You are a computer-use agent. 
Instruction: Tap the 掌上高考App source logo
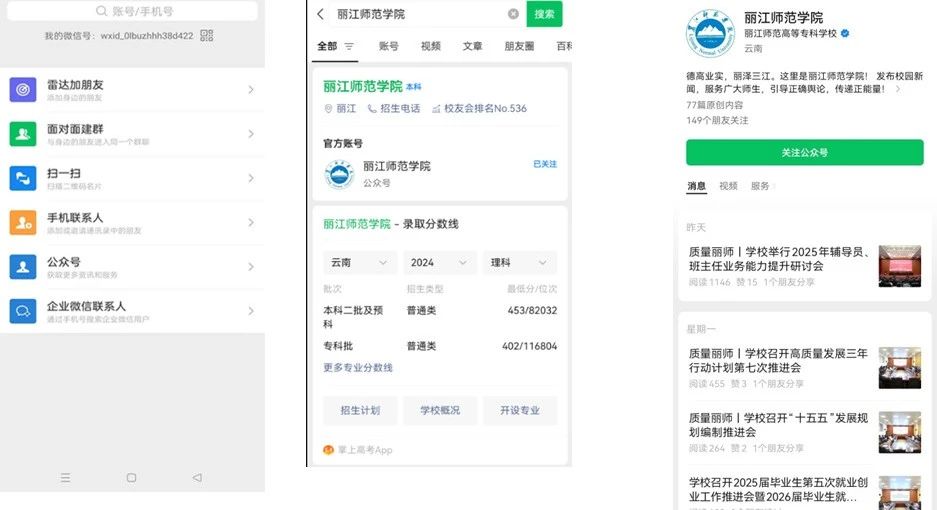tap(328, 450)
